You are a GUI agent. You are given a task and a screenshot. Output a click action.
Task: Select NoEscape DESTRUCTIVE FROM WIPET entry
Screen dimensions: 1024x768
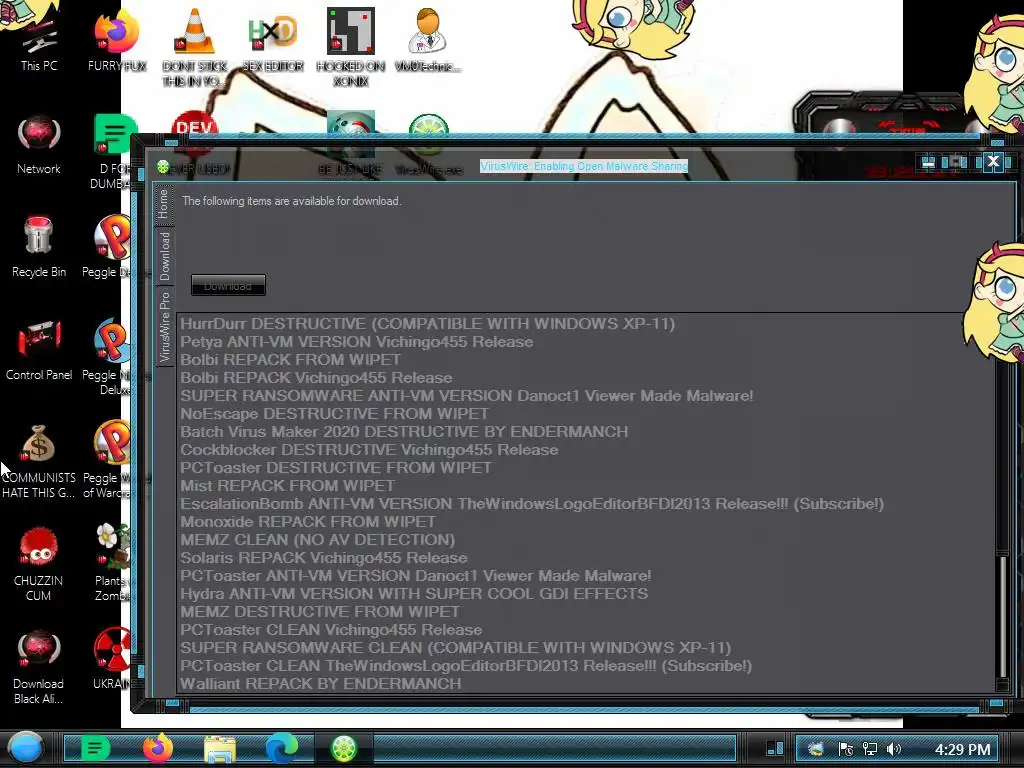click(x=334, y=414)
